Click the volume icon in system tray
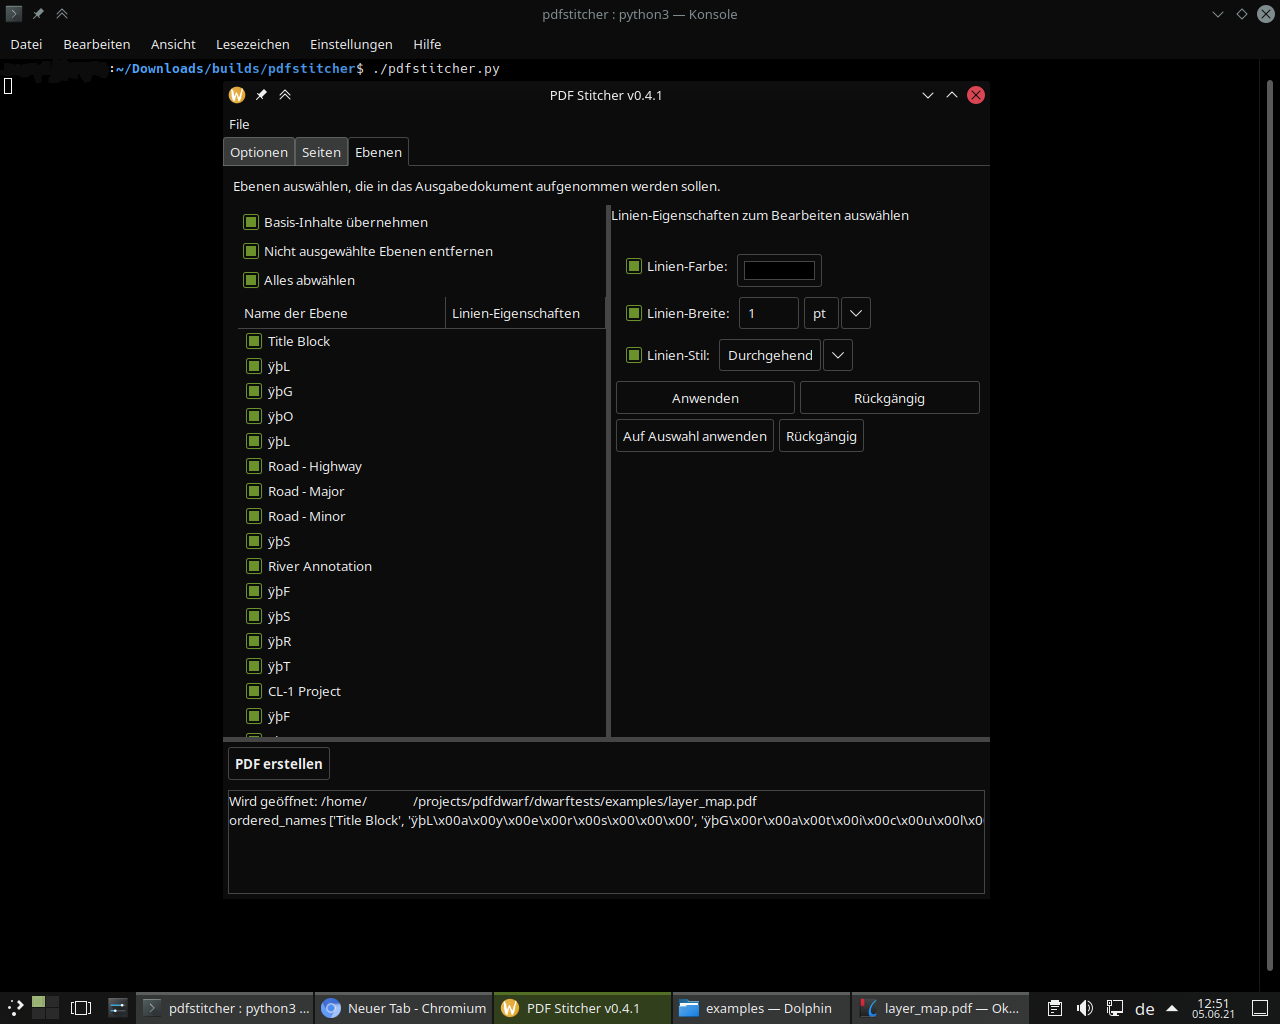Viewport: 1280px width, 1024px height. (x=1084, y=1008)
